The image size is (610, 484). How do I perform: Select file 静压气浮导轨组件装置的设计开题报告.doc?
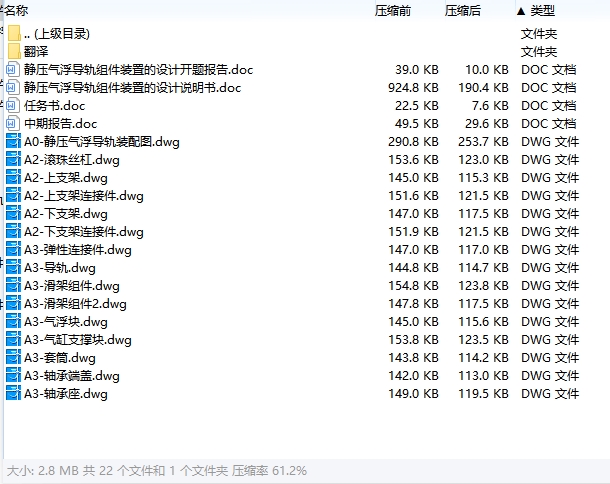138,70
